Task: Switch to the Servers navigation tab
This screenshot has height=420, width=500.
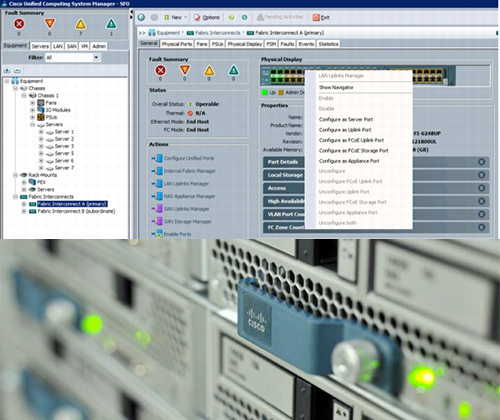Action: click(40, 46)
